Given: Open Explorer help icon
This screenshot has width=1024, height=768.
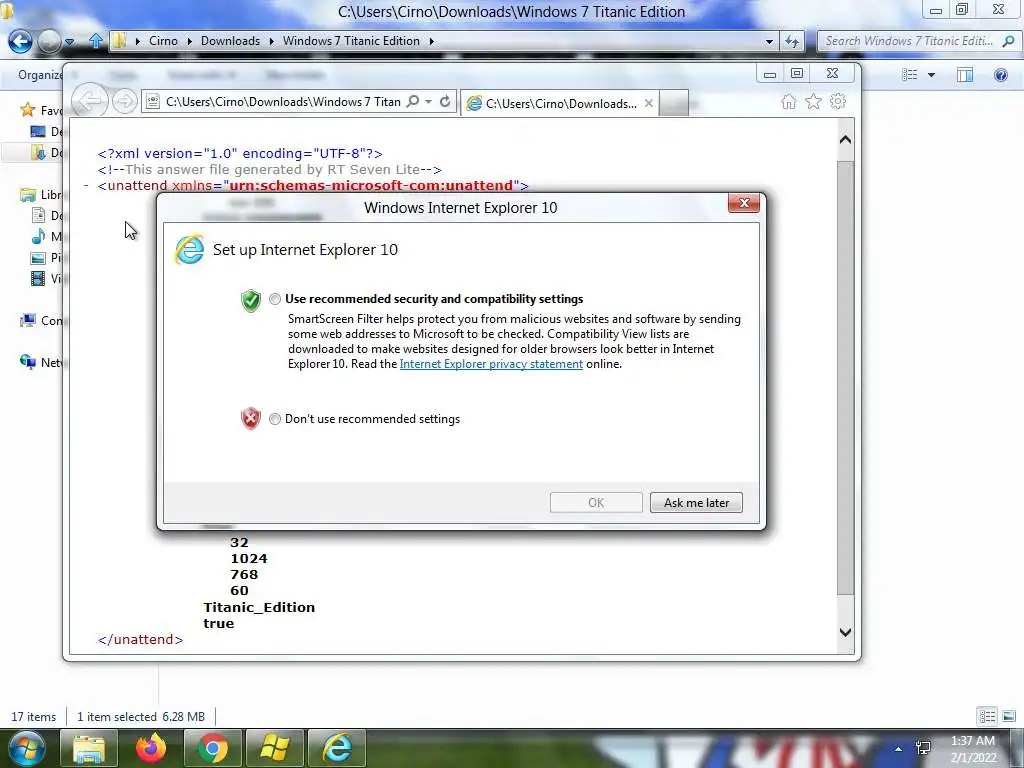Looking at the screenshot, I should 1000,75.
